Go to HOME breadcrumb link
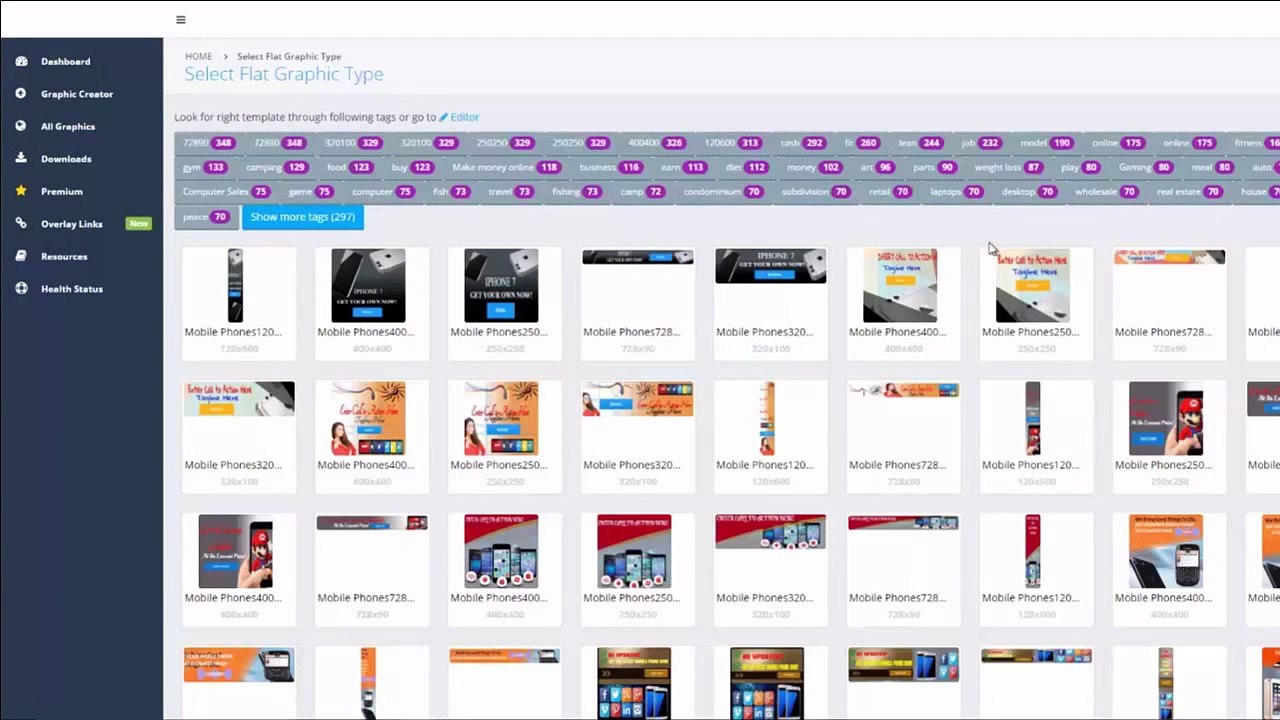Image resolution: width=1280 pixels, height=720 pixels. [x=198, y=56]
